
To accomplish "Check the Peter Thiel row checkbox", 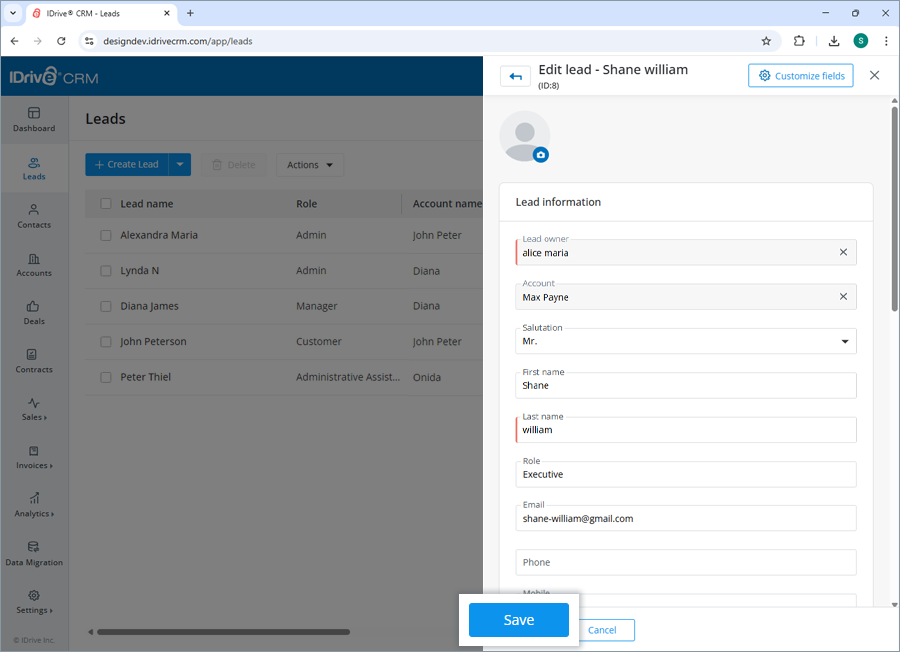I will pos(105,377).
